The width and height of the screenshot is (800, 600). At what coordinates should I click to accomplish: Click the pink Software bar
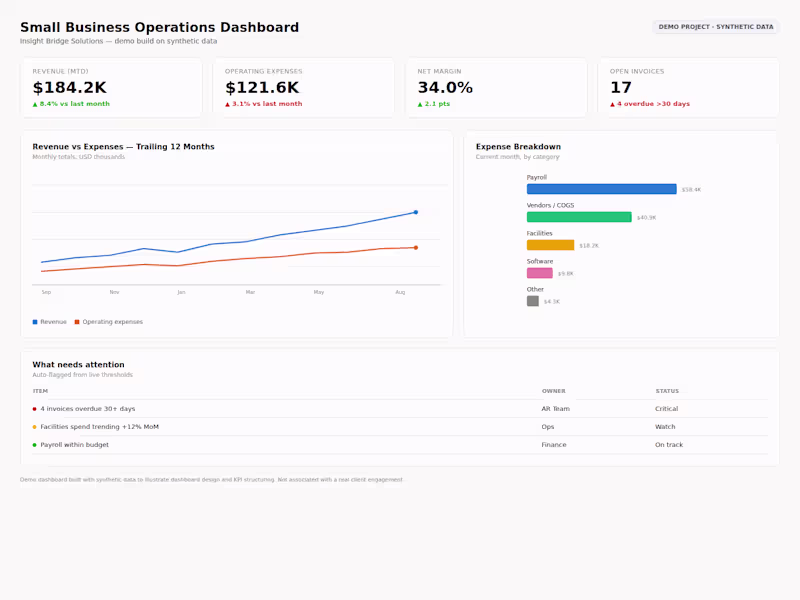pos(540,273)
